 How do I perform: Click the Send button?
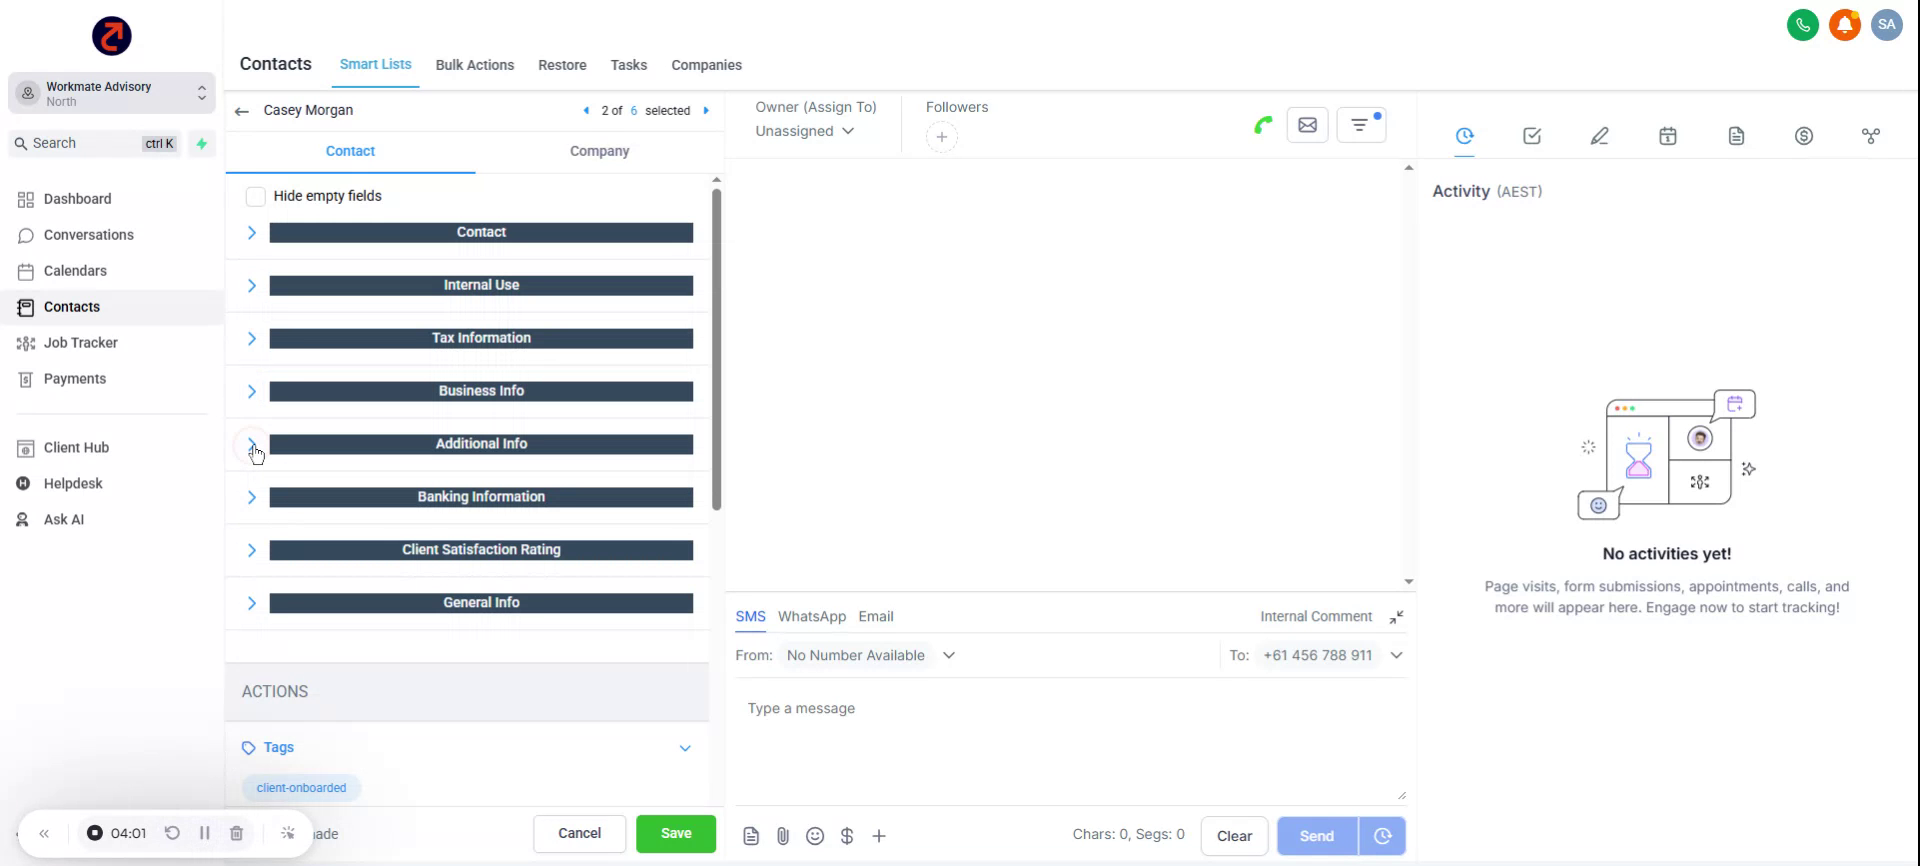point(1317,836)
